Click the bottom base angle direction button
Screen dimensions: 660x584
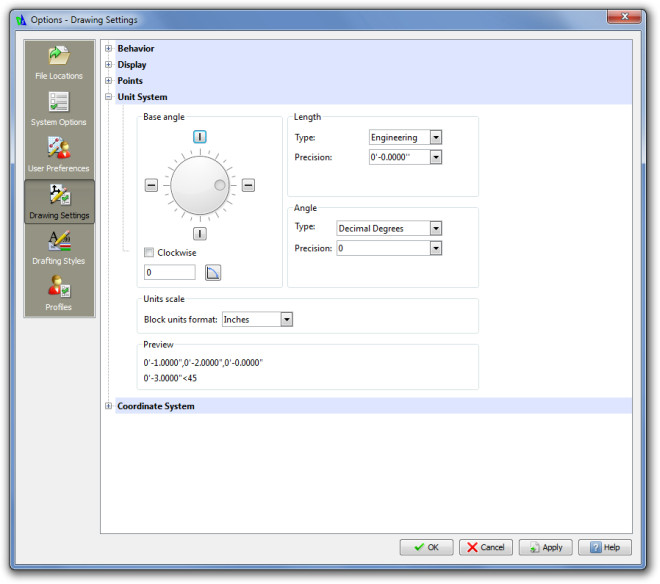click(x=200, y=233)
